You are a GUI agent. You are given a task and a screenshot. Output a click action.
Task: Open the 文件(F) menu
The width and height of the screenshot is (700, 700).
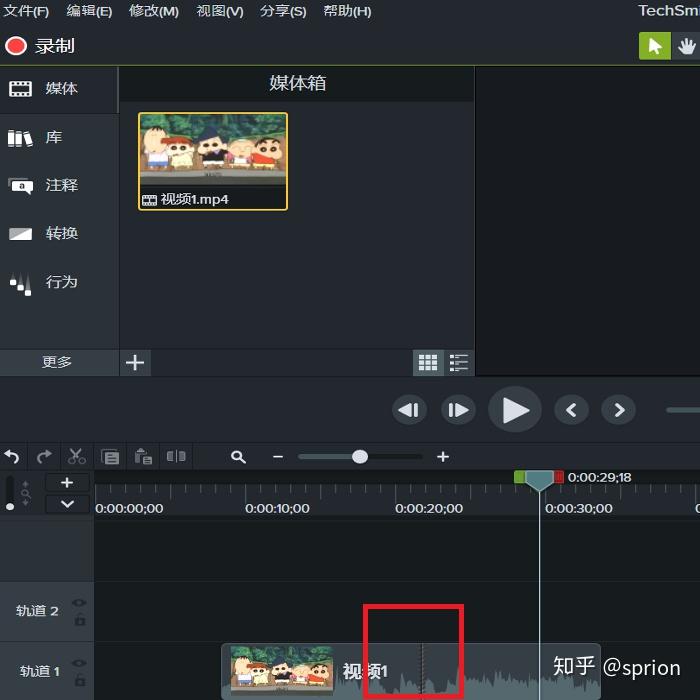tap(26, 11)
